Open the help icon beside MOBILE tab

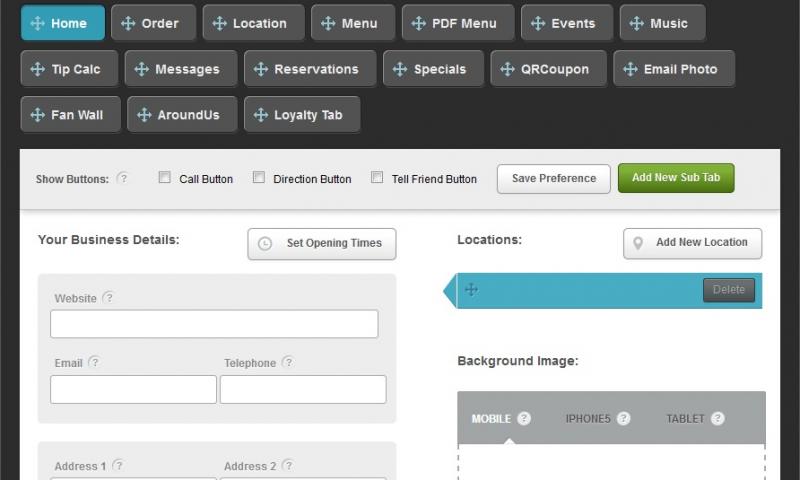pyautogui.click(x=524, y=418)
